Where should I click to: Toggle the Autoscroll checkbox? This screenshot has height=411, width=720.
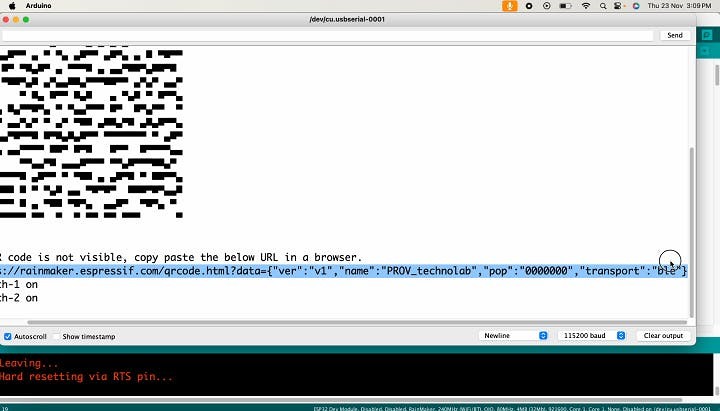[x=7, y=337]
